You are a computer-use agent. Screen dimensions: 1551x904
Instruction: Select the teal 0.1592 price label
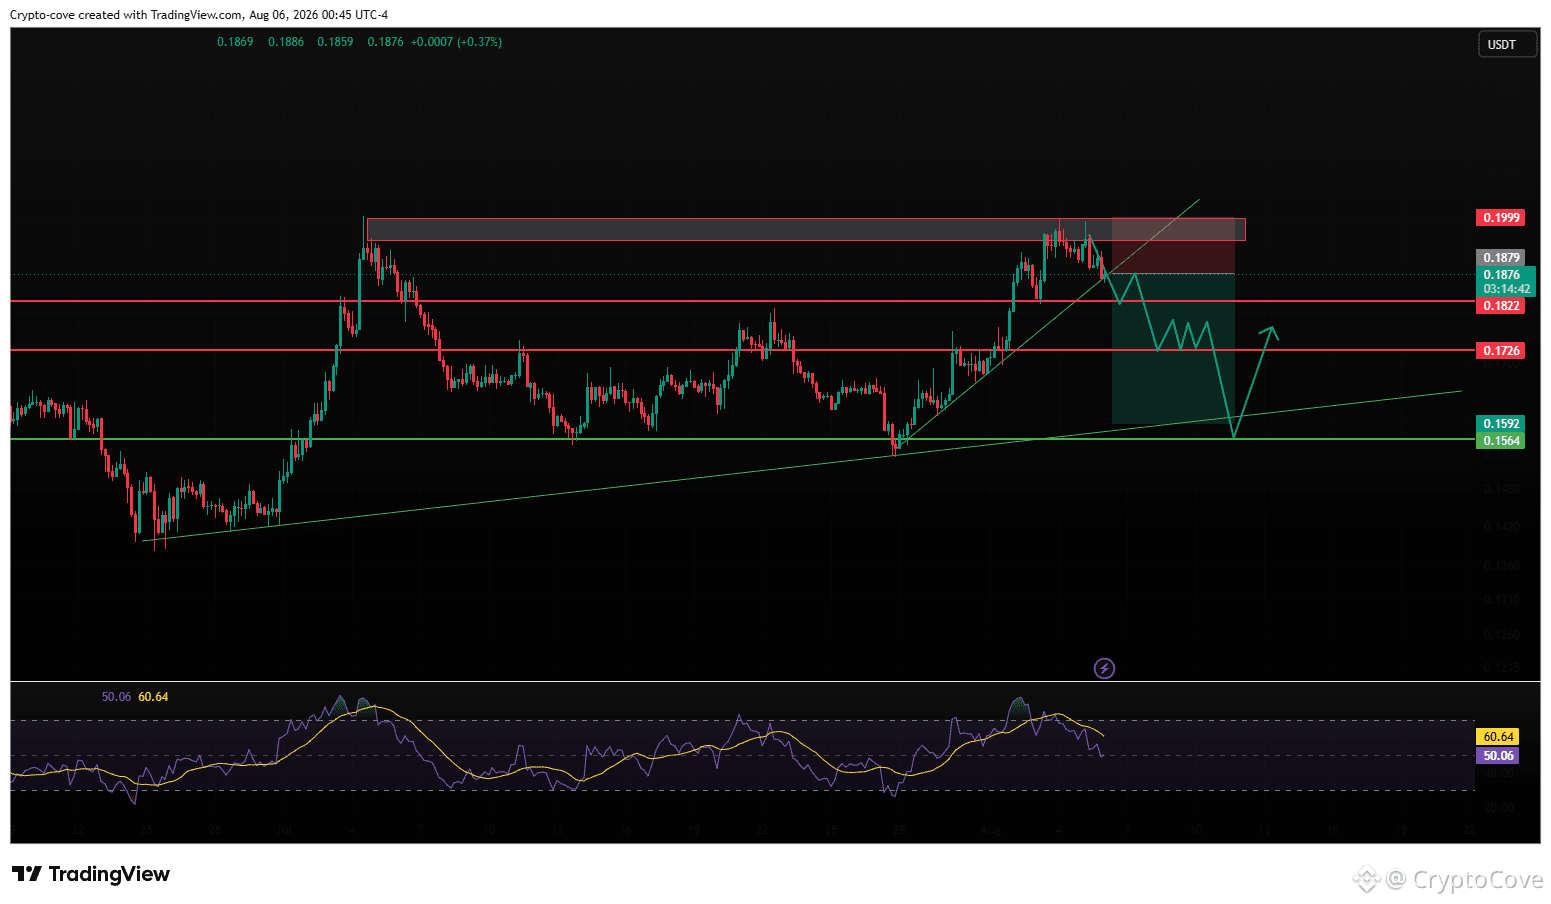click(x=1500, y=424)
